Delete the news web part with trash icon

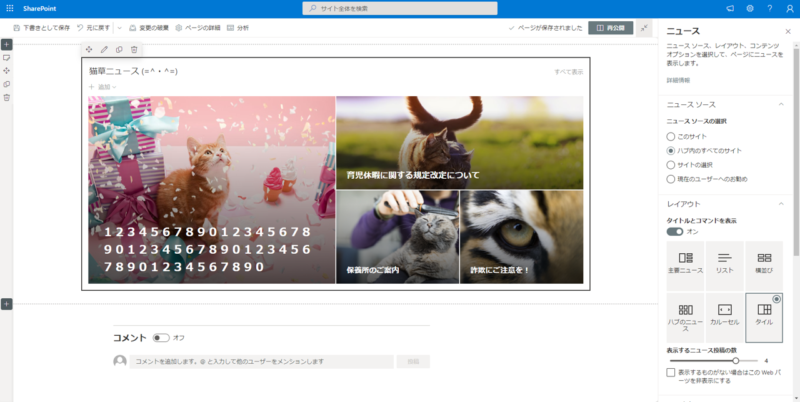point(134,49)
